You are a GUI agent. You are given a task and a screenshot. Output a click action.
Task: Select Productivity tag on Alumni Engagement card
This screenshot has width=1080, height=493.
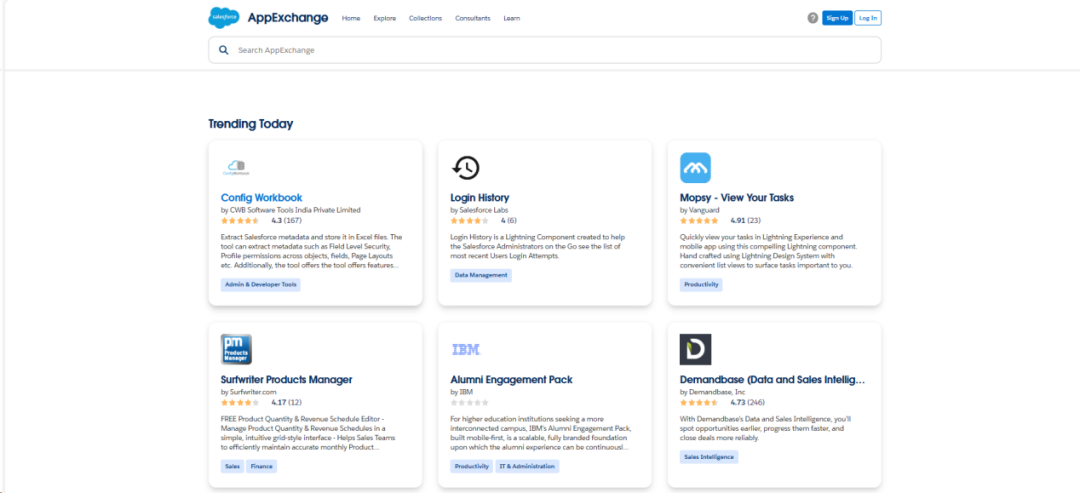(472, 466)
